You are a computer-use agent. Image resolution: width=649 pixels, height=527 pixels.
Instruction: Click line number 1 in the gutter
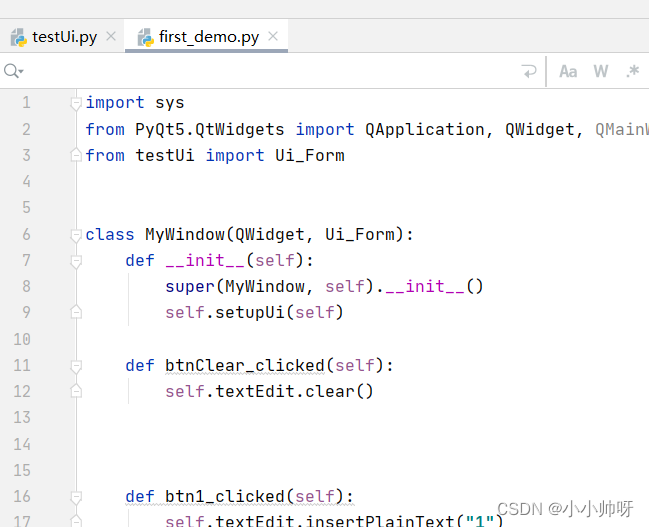26,103
